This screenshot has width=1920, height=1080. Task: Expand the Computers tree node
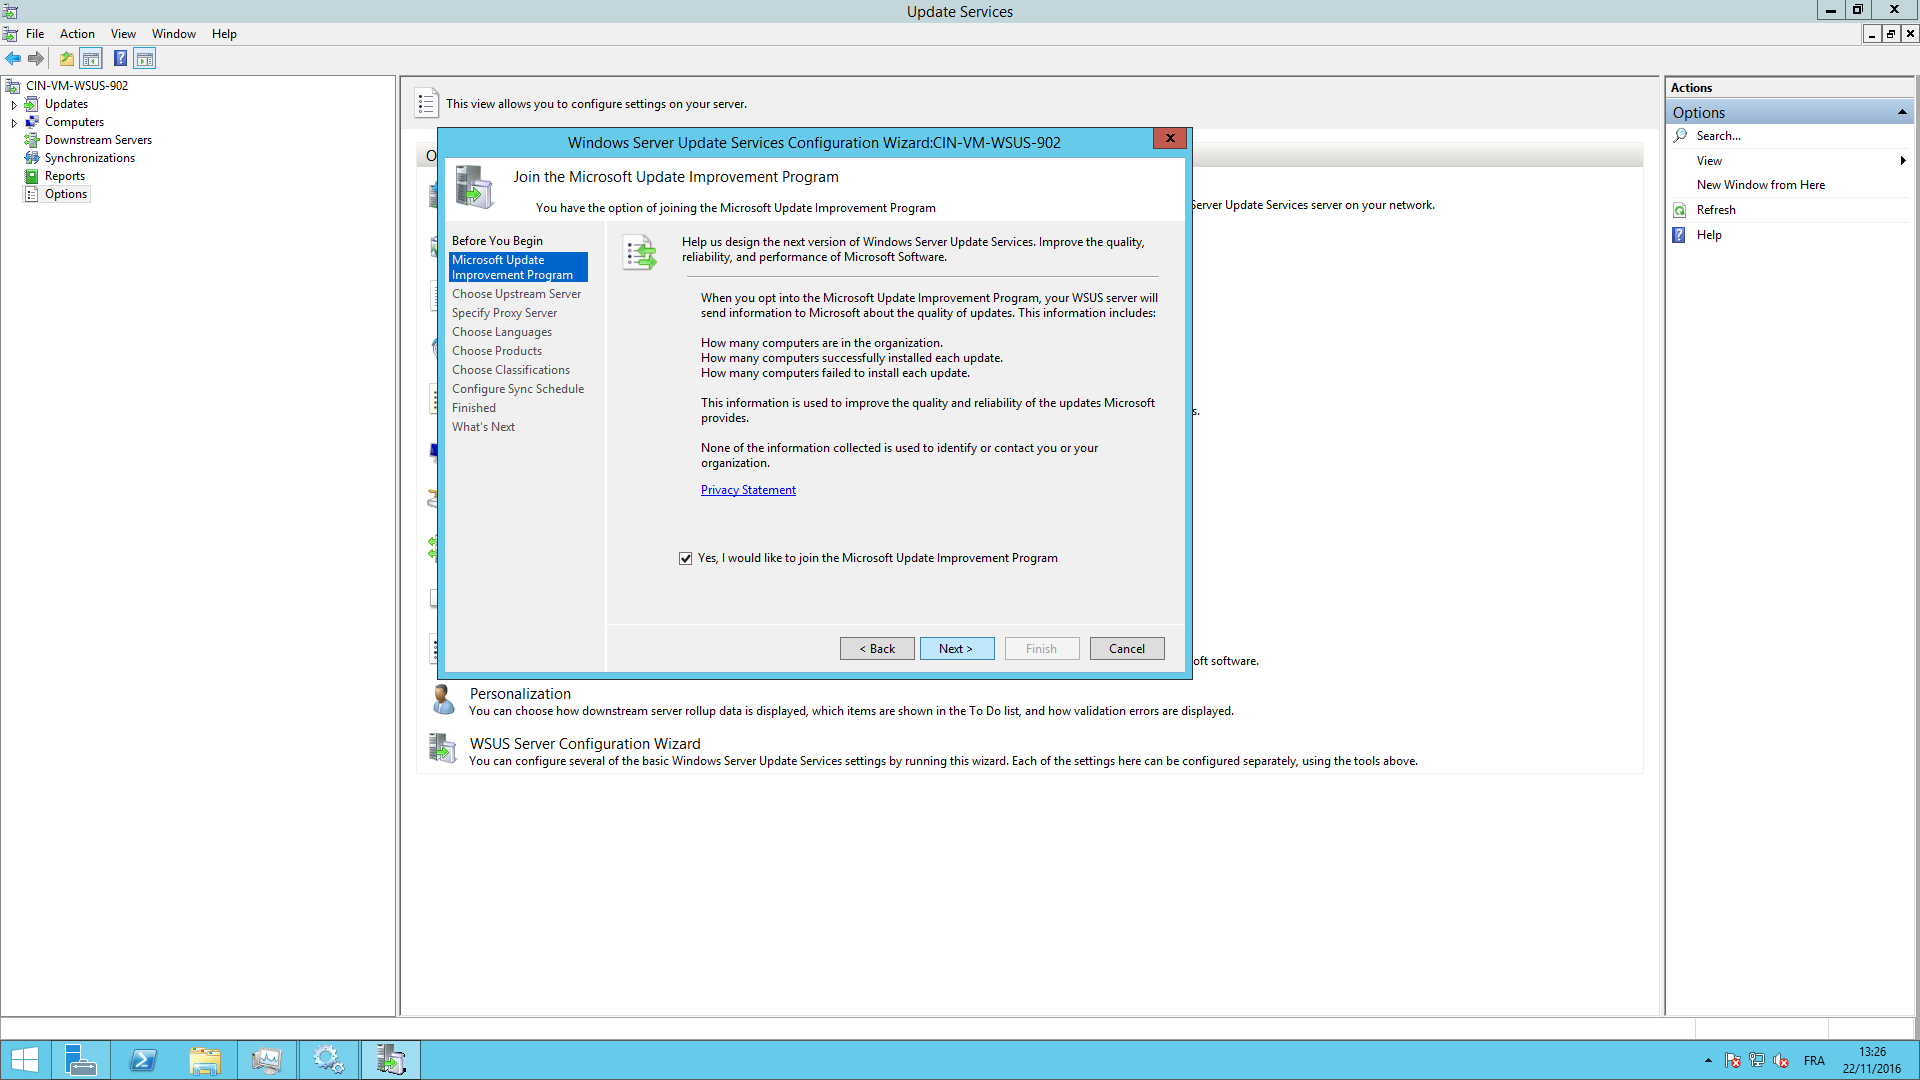pos(14,122)
